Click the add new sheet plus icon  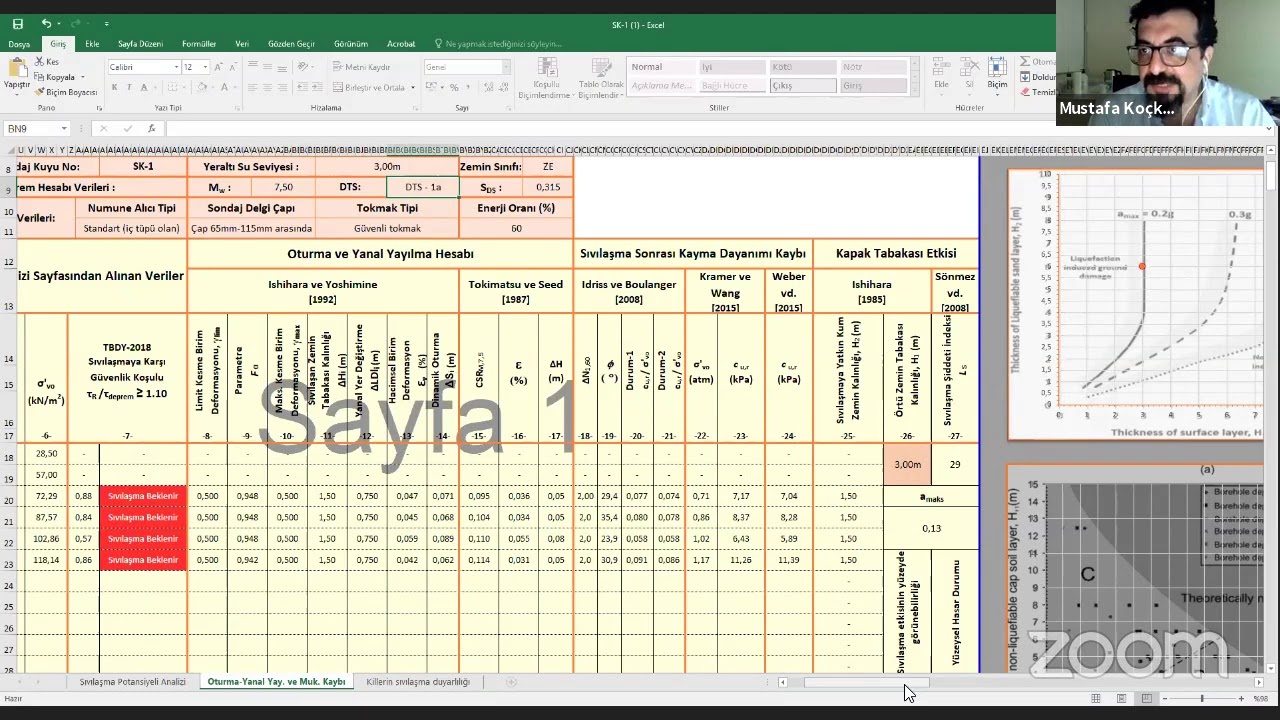click(x=511, y=682)
